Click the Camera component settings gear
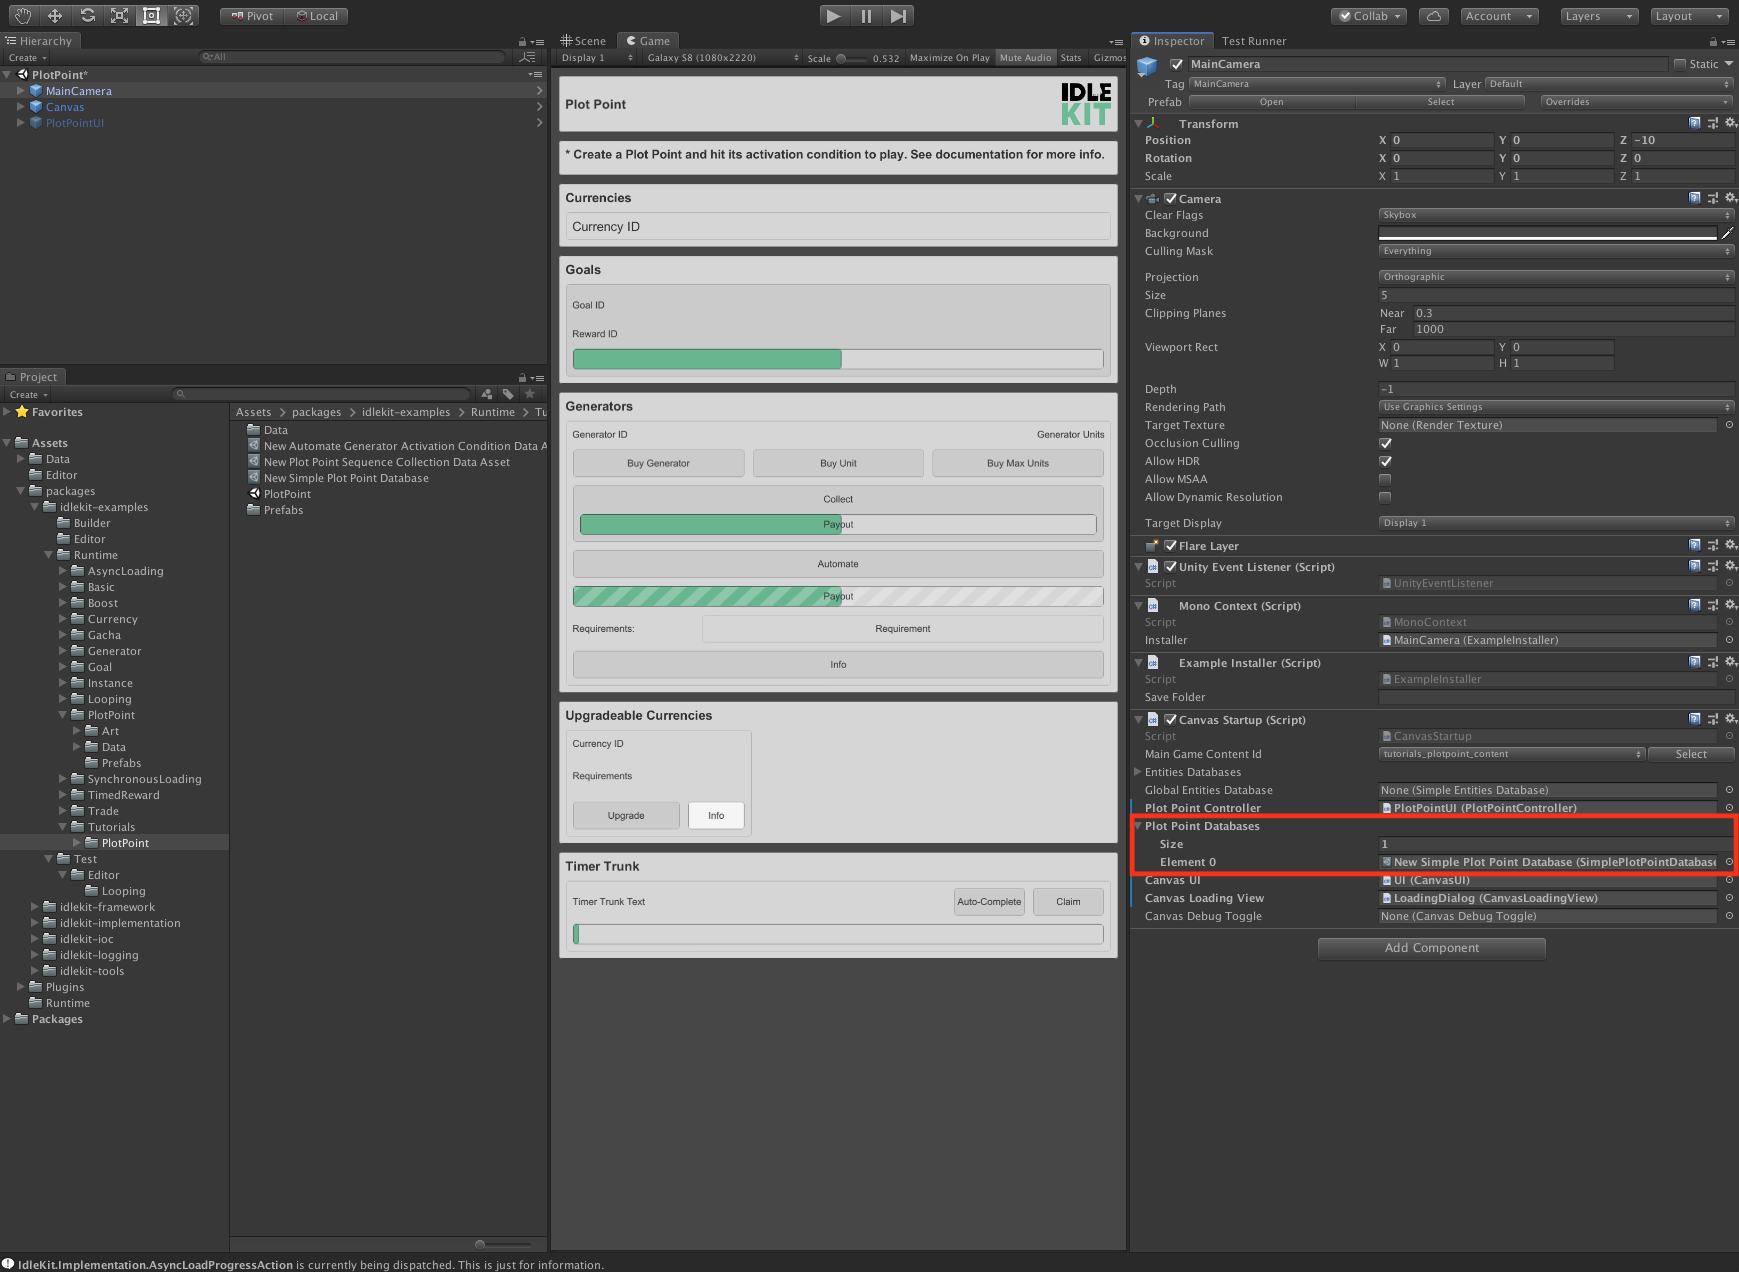Viewport: 1739px width, 1272px height. tap(1731, 198)
